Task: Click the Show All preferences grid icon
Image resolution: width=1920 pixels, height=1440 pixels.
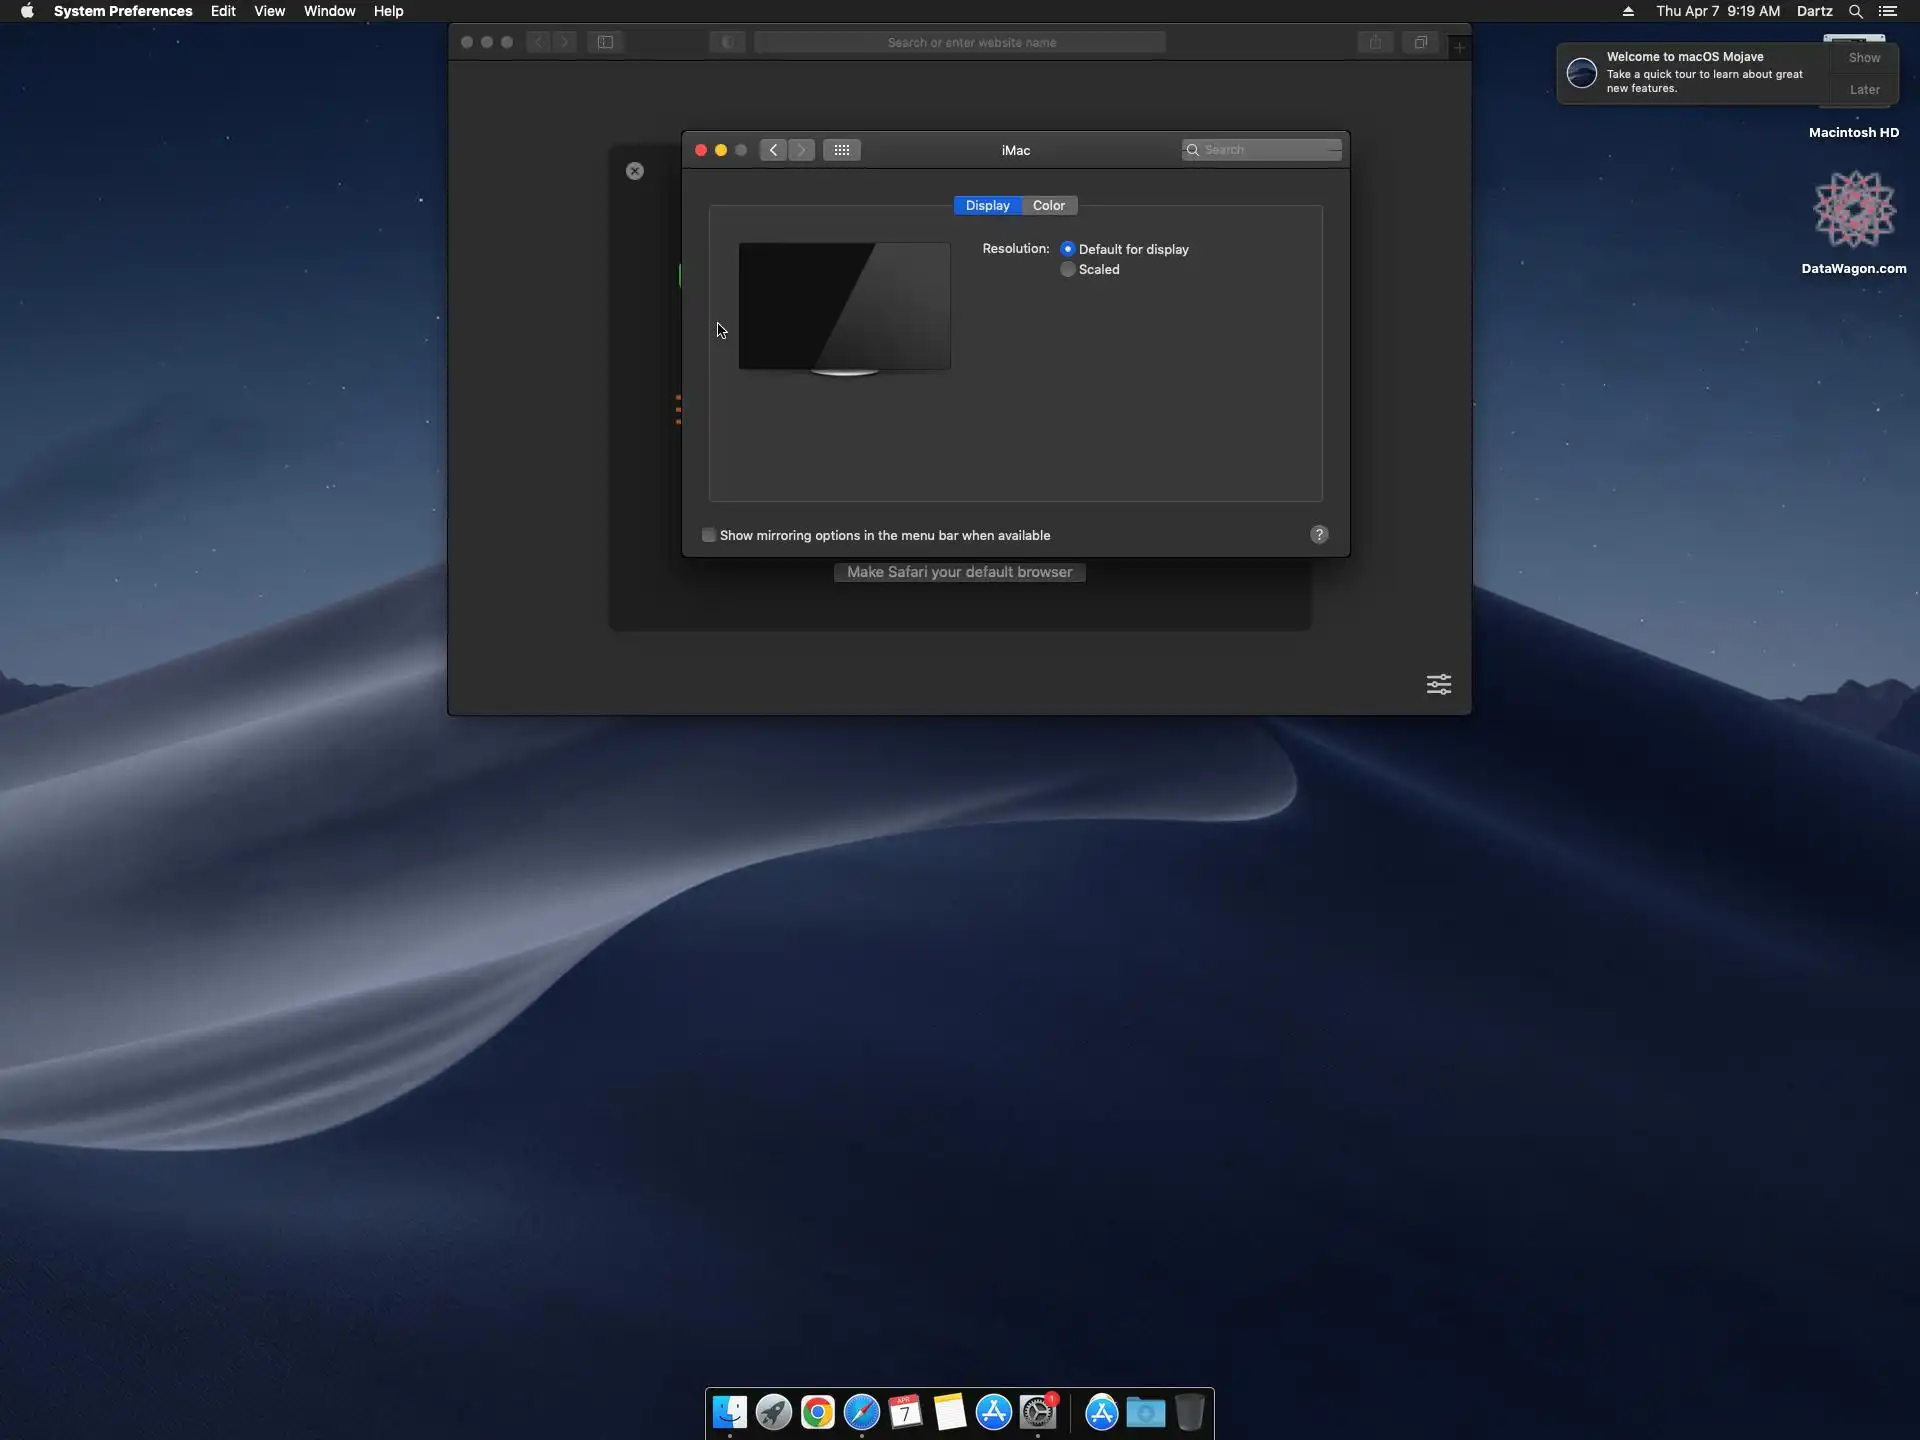Action: click(841, 150)
